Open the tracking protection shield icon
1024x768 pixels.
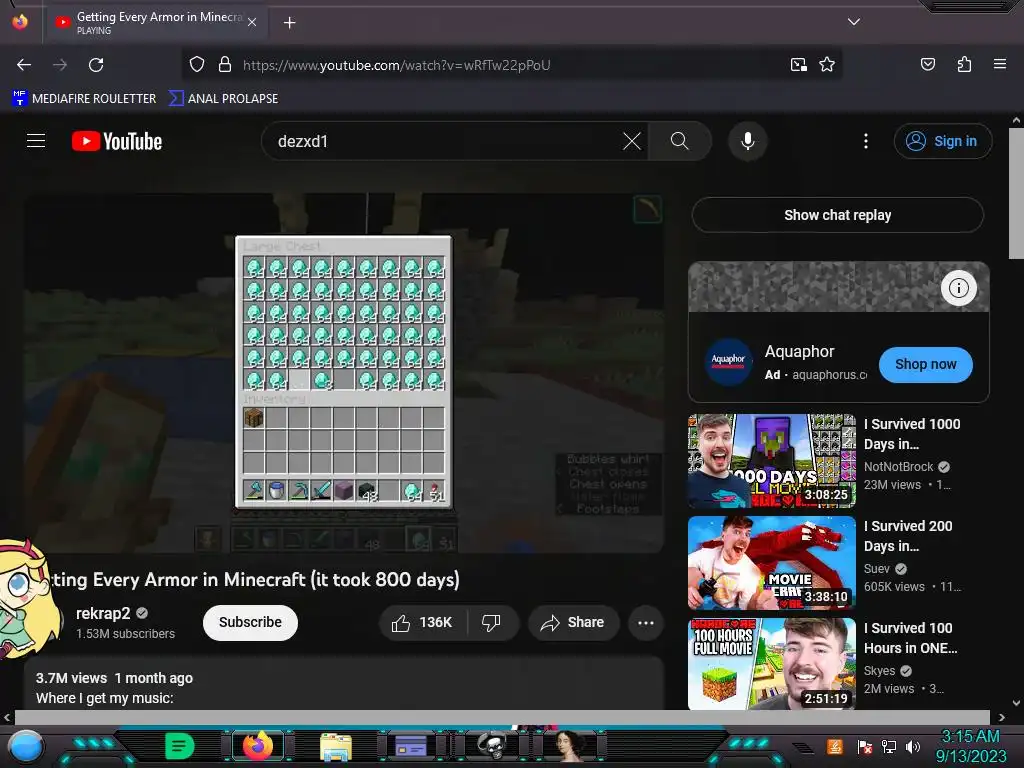[x=197, y=65]
